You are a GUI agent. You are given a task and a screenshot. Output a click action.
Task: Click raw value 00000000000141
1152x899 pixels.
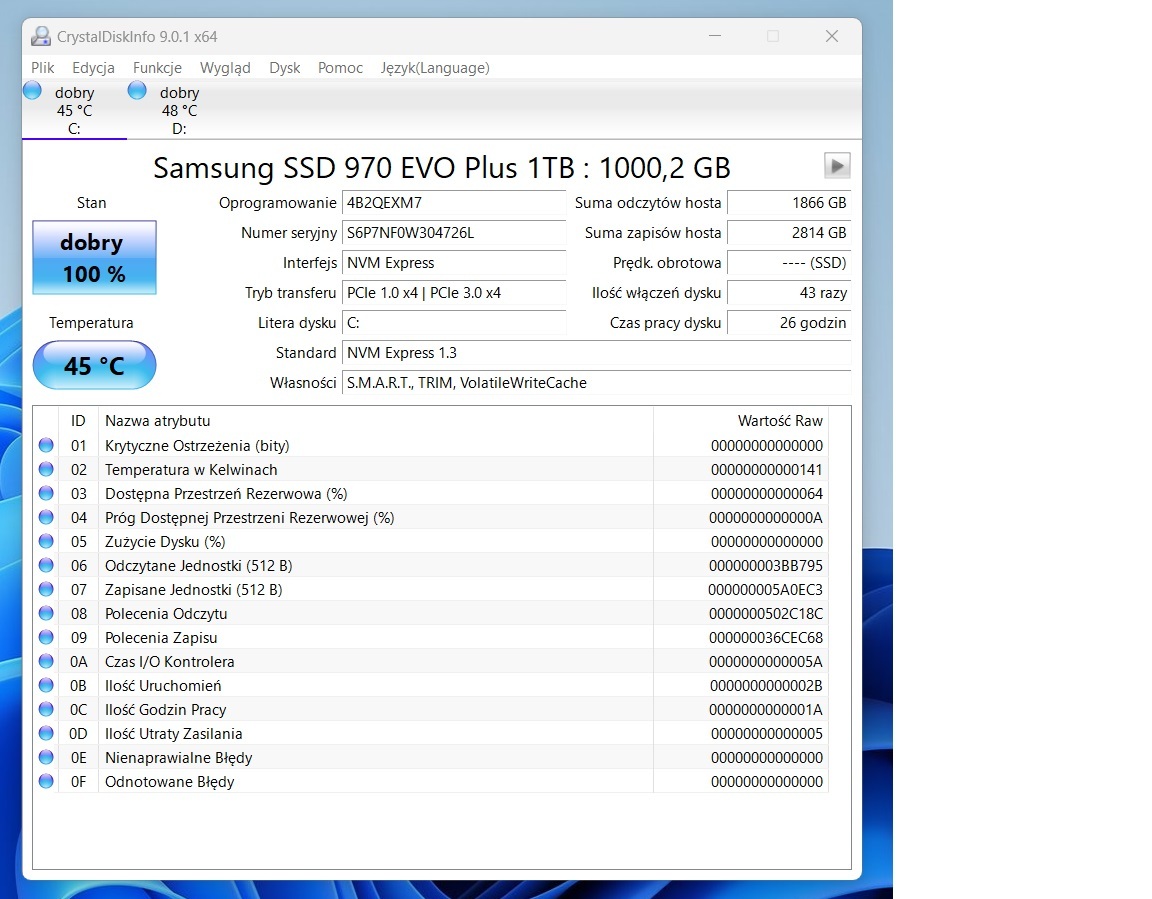766,469
